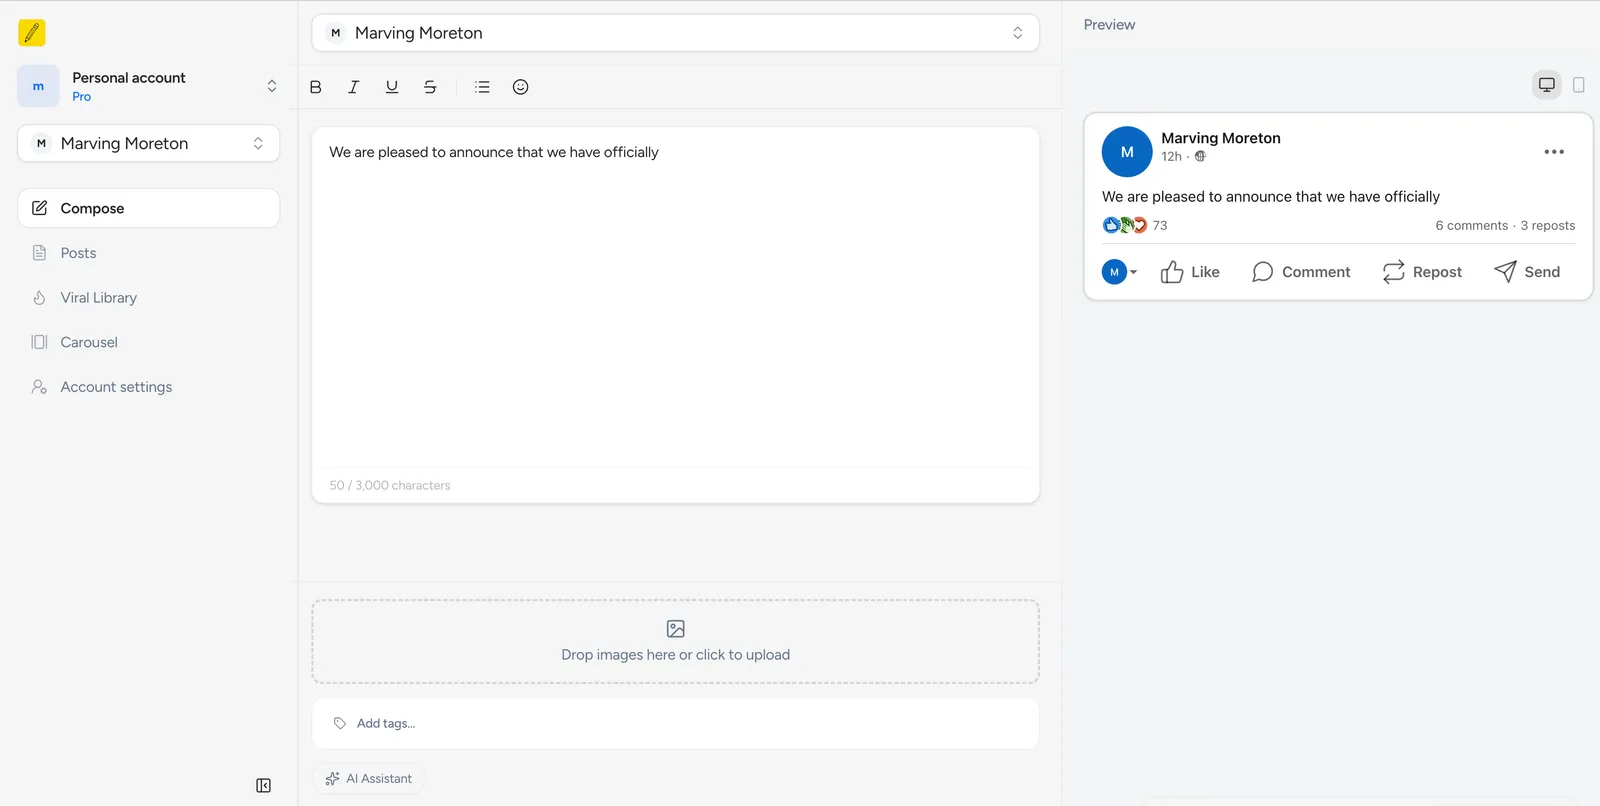Screen dimensions: 1600x806
Task: Open Marving Moreton sidebar profile dropdown
Action: [x=148, y=143]
